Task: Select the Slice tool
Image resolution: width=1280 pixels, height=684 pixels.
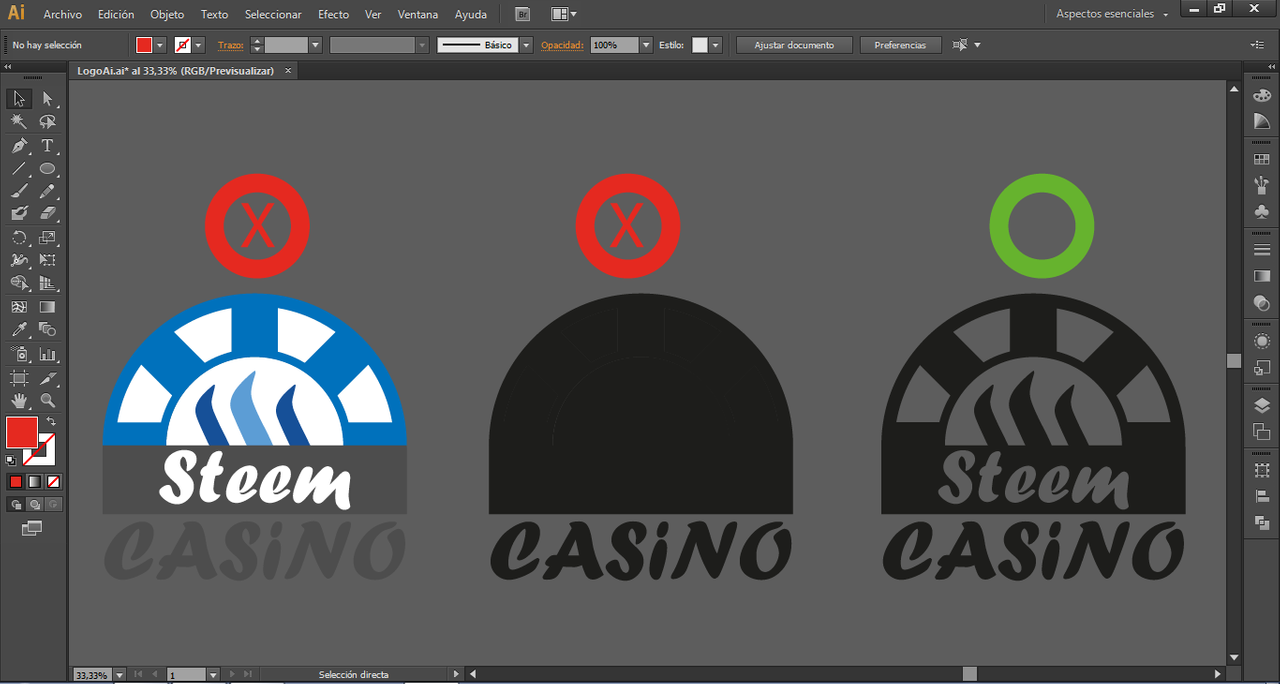Action: pyautogui.click(x=47, y=378)
